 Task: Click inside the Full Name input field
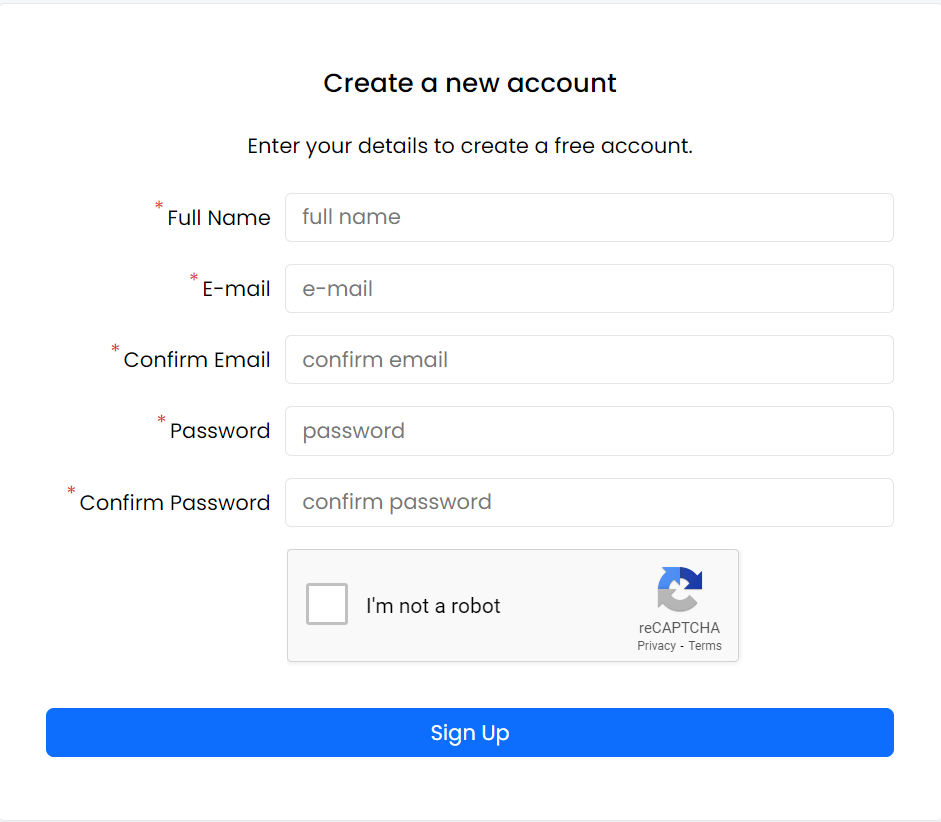pos(589,217)
